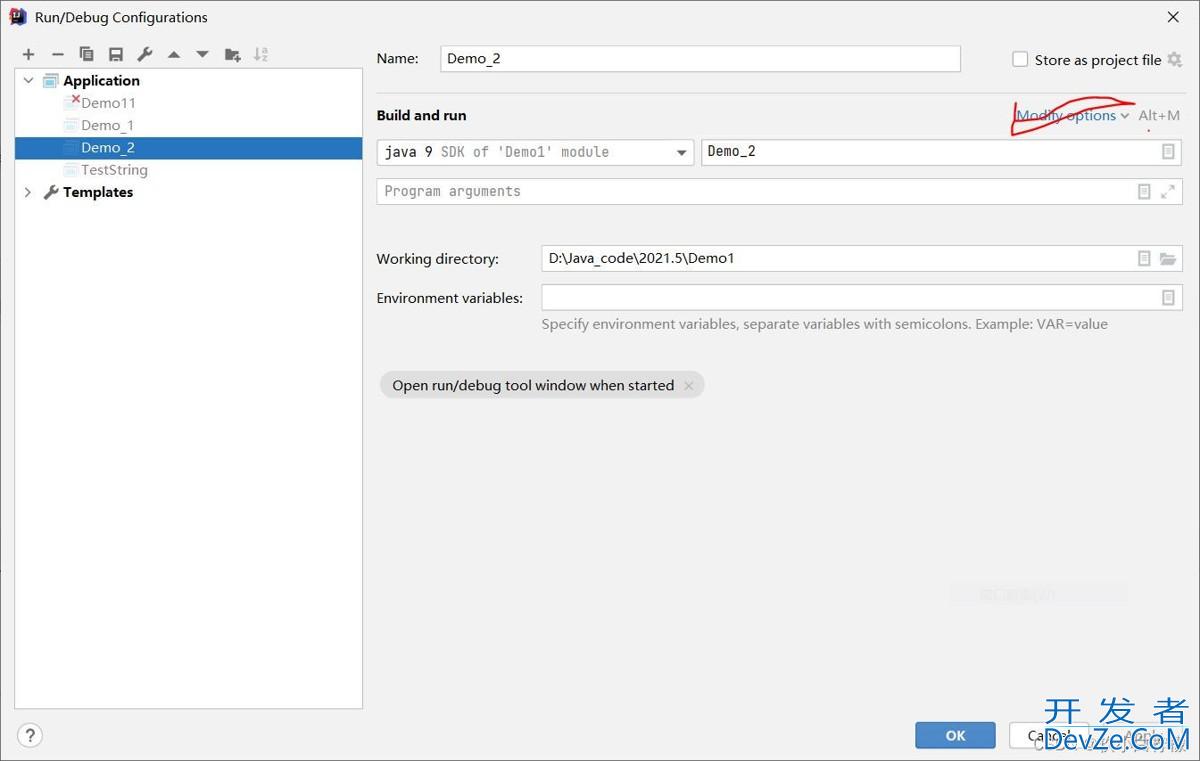Click the Environment variables input field
Viewport: 1200px width, 761px height.
tap(850, 298)
